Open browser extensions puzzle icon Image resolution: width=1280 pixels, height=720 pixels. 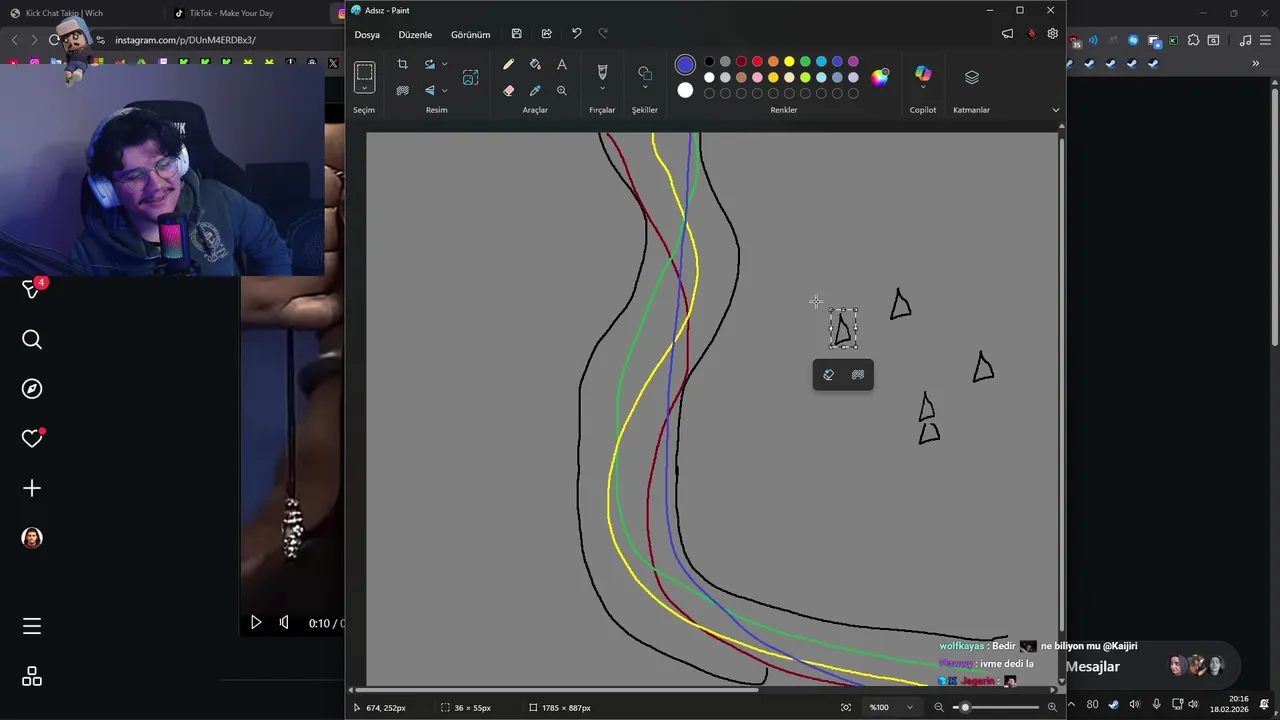[1193, 40]
